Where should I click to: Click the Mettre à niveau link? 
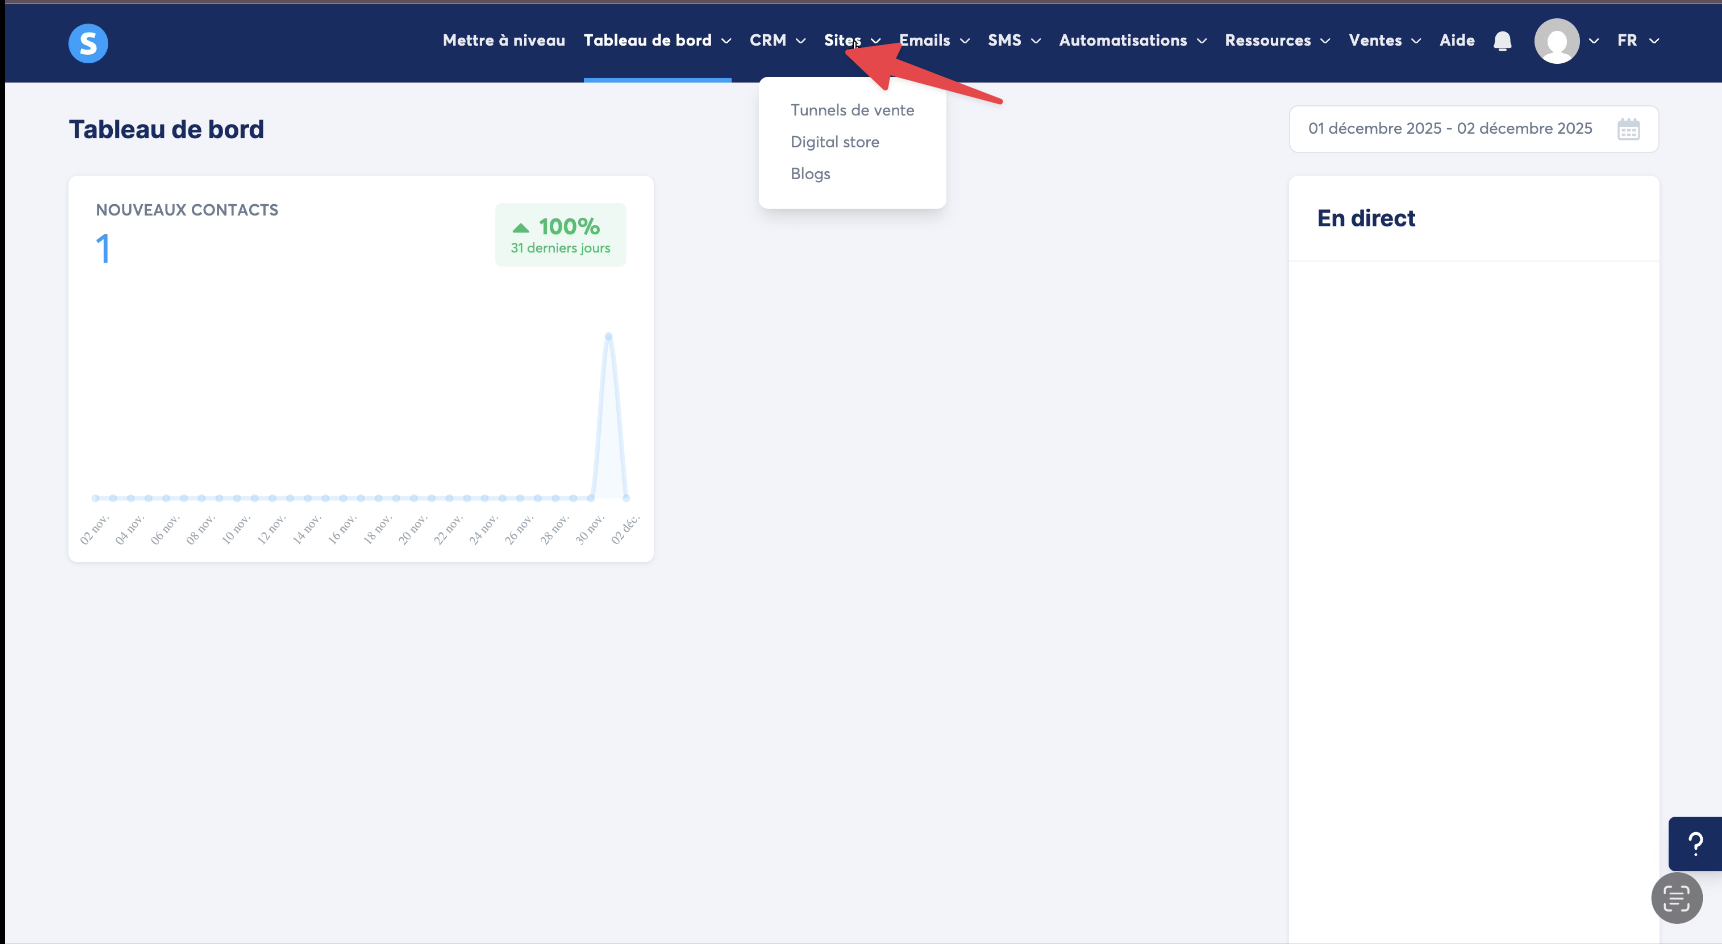click(x=504, y=41)
